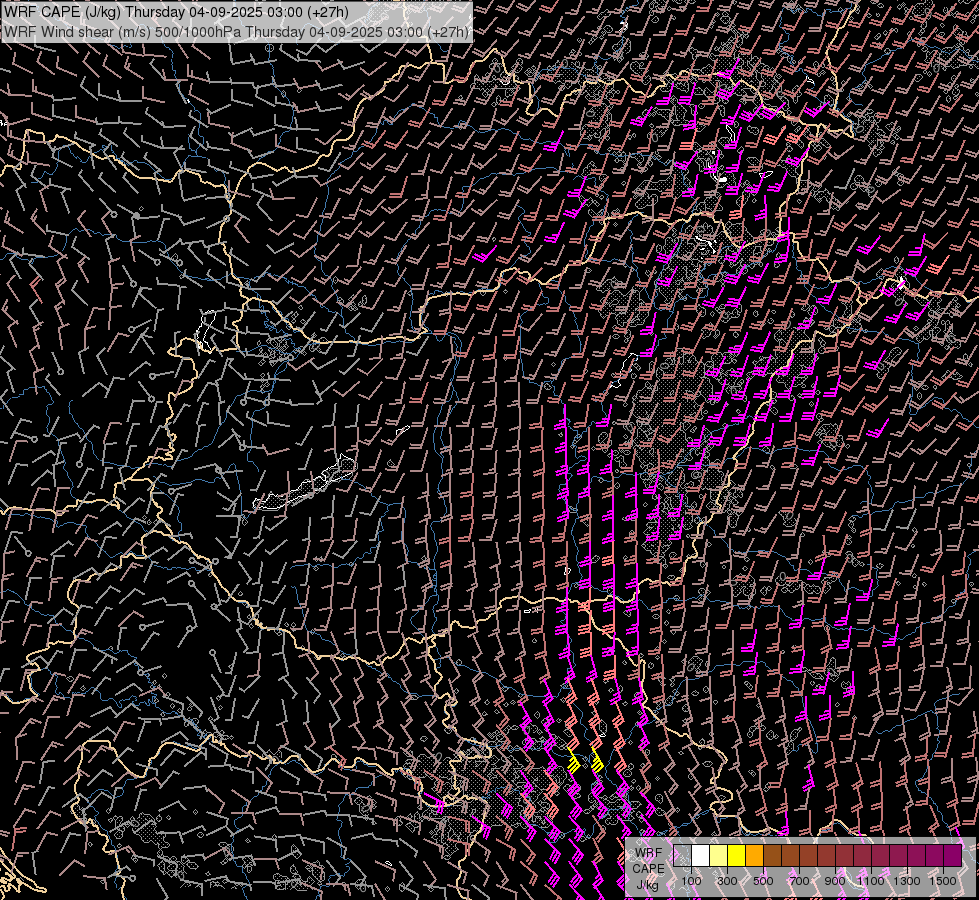This screenshot has width=979, height=900.
Task: Select the white CAPE legend swatch
Action: click(701, 856)
